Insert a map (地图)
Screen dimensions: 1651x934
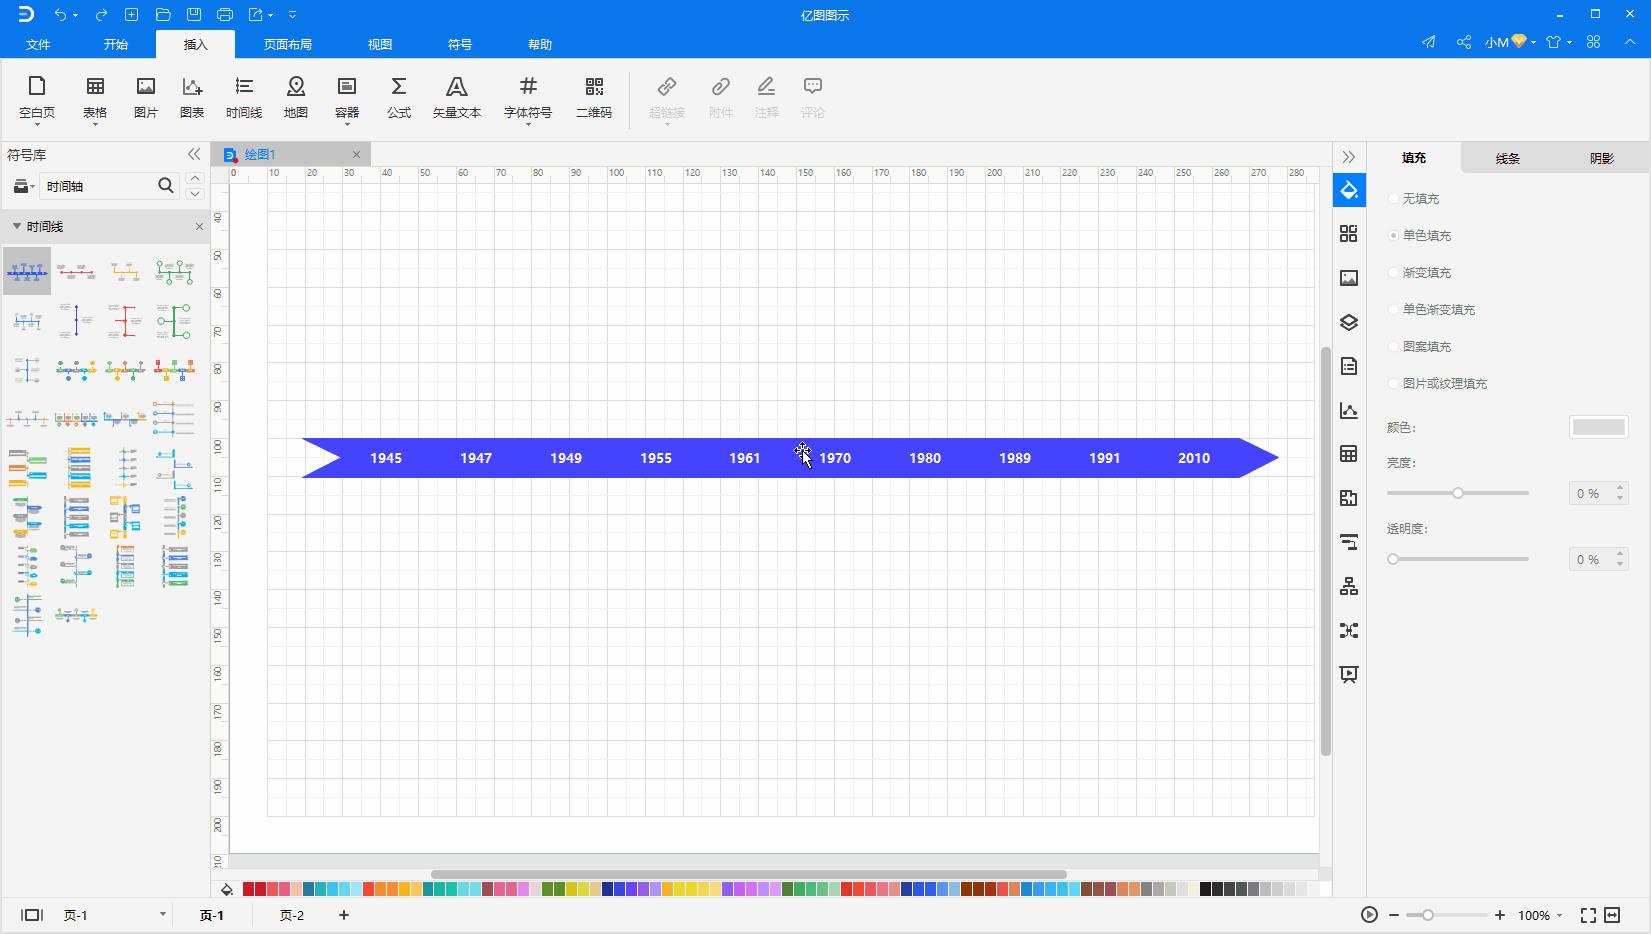296,98
